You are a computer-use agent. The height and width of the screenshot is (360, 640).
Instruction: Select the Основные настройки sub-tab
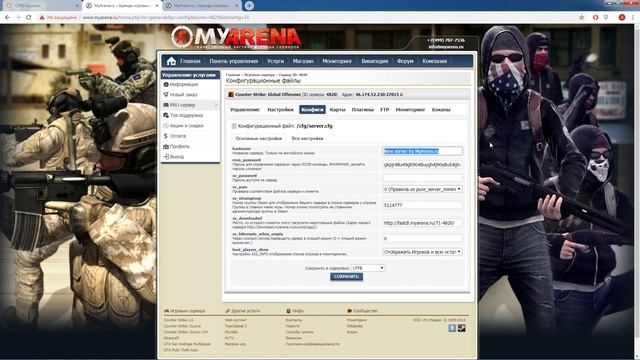[x=258, y=139]
